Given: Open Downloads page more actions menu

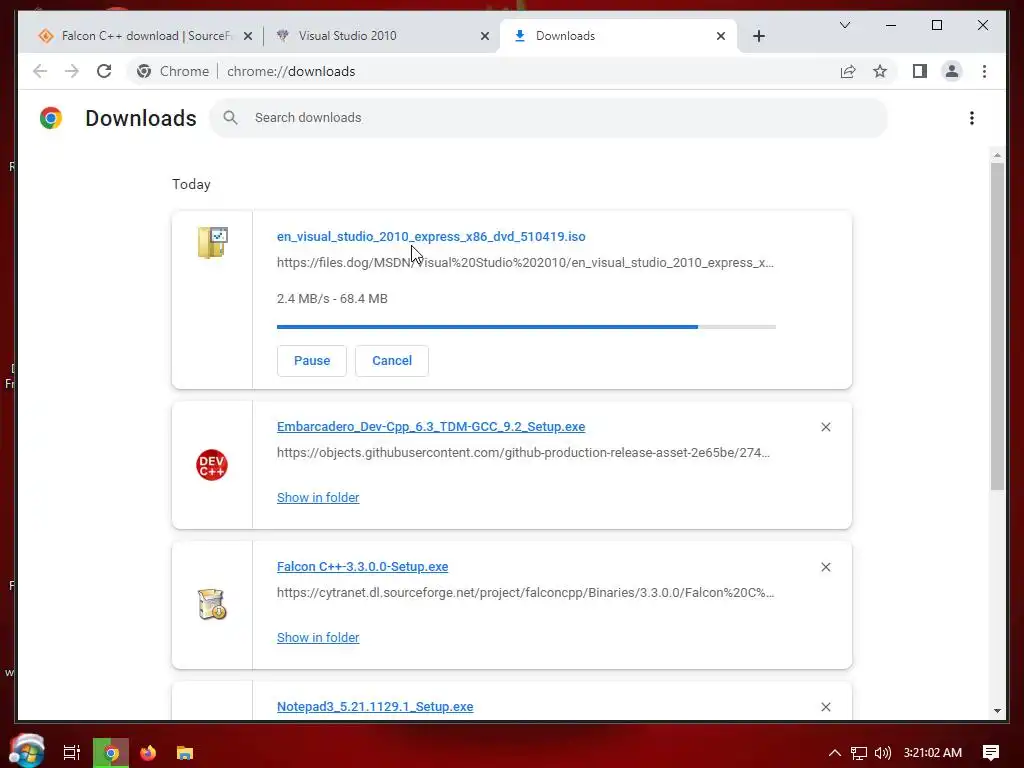Looking at the screenshot, I should [972, 118].
